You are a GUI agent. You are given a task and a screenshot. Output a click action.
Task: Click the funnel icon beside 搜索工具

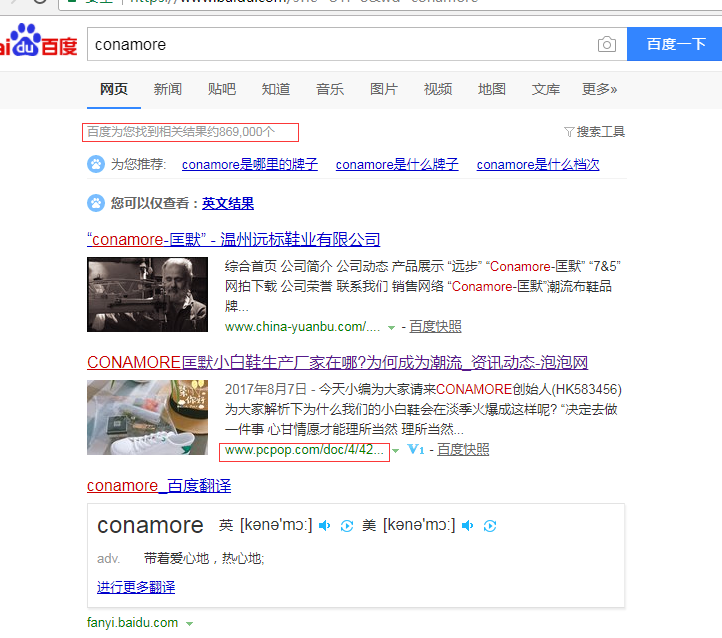coord(569,133)
